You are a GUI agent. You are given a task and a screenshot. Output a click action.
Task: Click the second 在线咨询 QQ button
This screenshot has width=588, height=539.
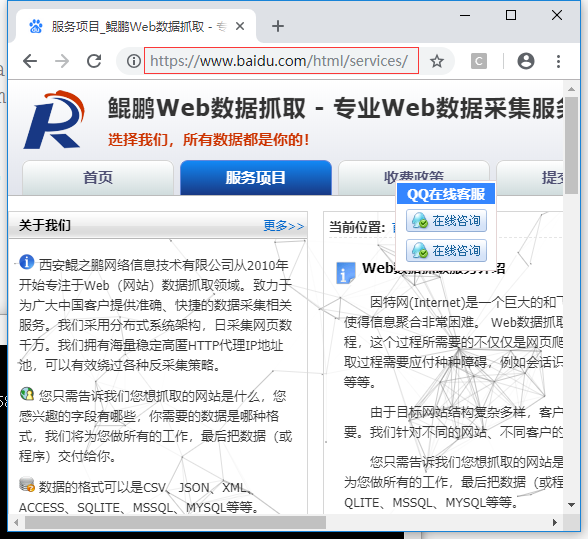tap(446, 251)
